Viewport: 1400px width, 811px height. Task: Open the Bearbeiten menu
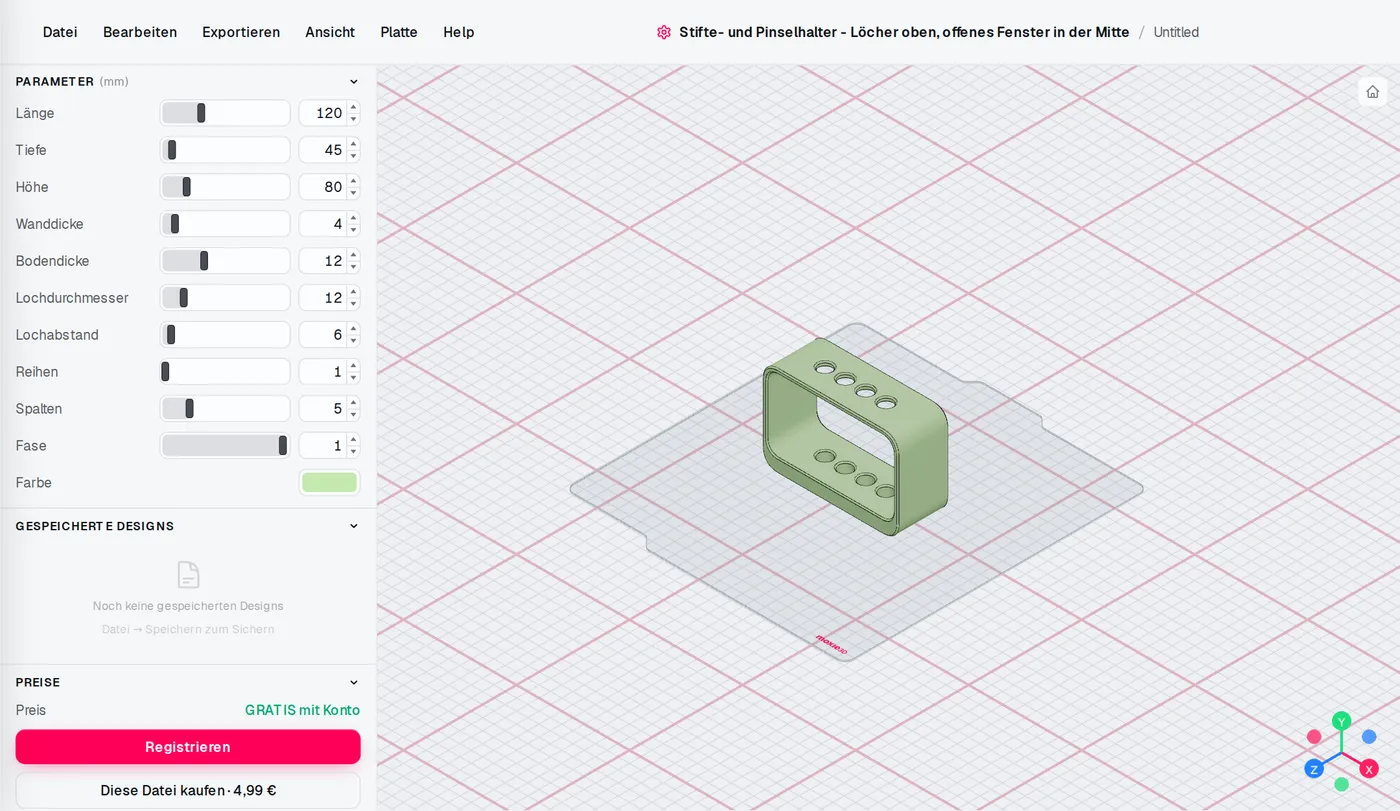coord(140,32)
